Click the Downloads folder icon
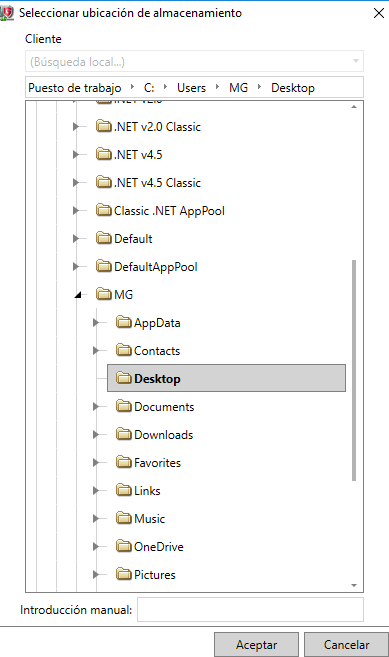 click(124, 435)
